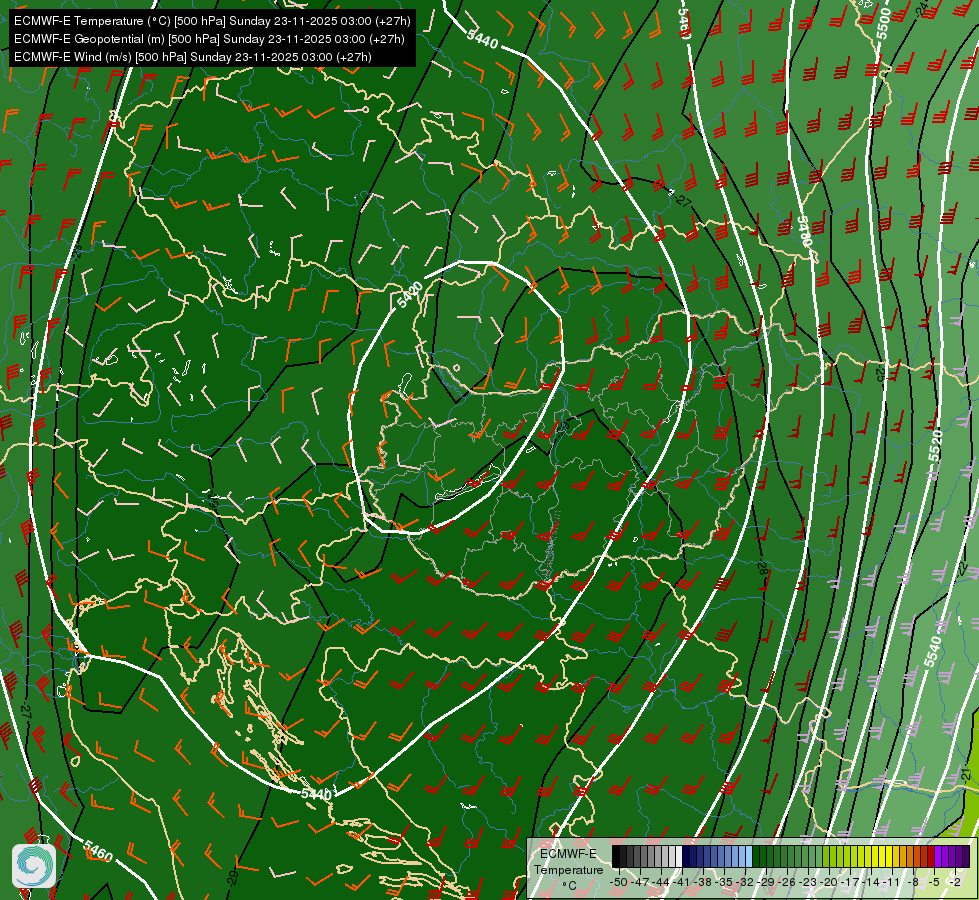The width and height of the screenshot is (979, 900).
Task: Click the -50 value on the temperature legend
Action: pyautogui.click(x=619, y=882)
